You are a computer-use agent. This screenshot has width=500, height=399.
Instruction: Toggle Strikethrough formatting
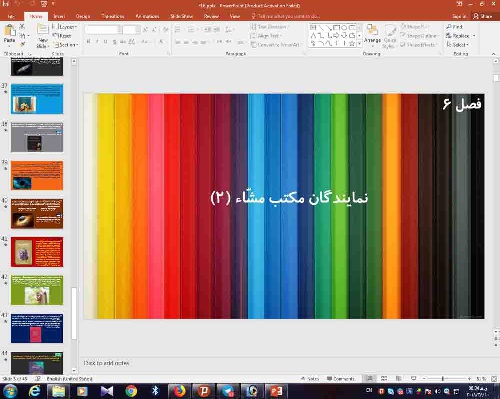pos(123,42)
